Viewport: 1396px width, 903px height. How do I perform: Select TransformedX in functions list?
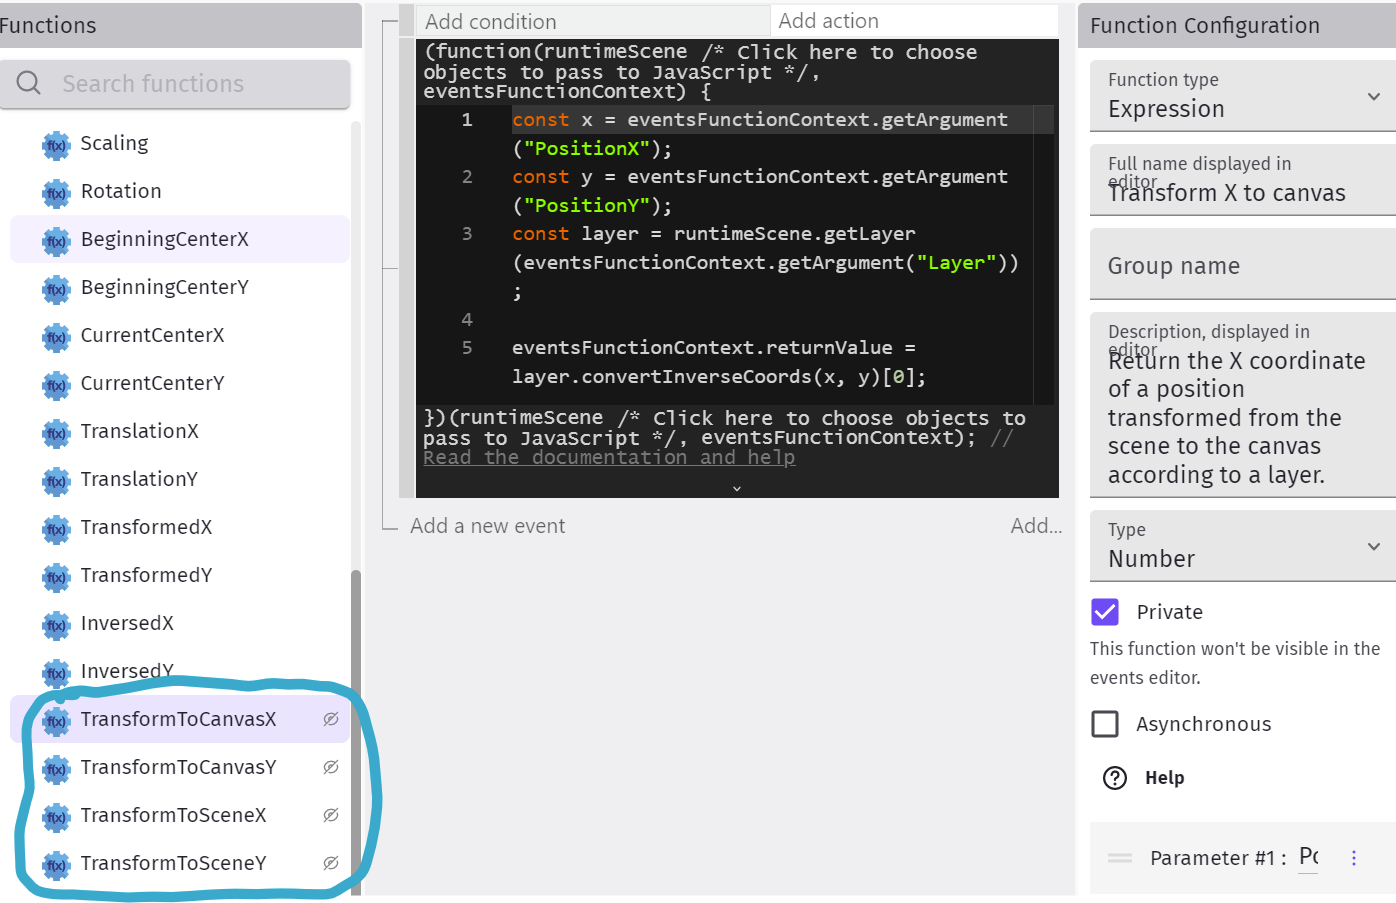[x=146, y=527]
